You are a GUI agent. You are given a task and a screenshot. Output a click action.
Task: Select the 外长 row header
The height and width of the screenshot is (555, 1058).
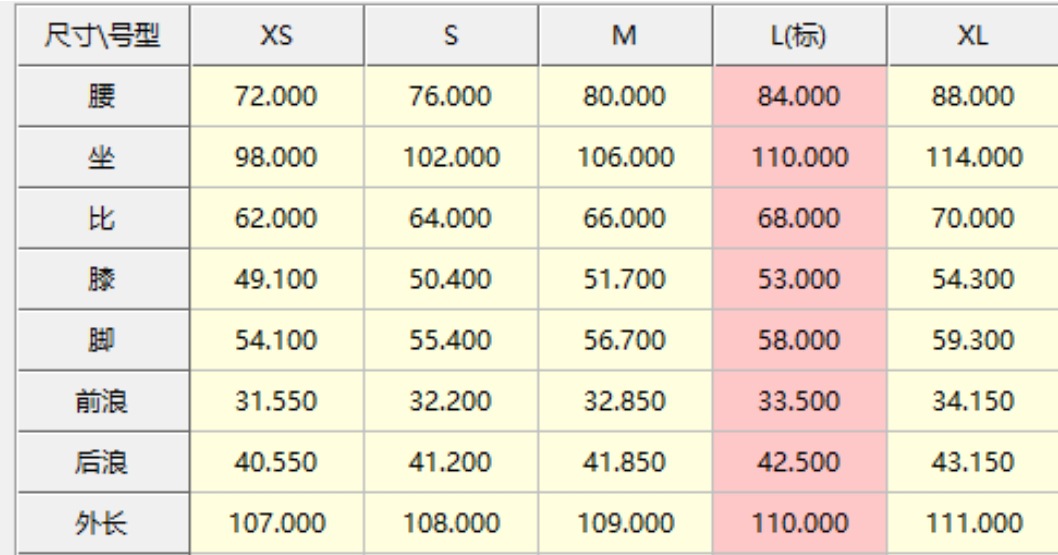click(x=102, y=523)
